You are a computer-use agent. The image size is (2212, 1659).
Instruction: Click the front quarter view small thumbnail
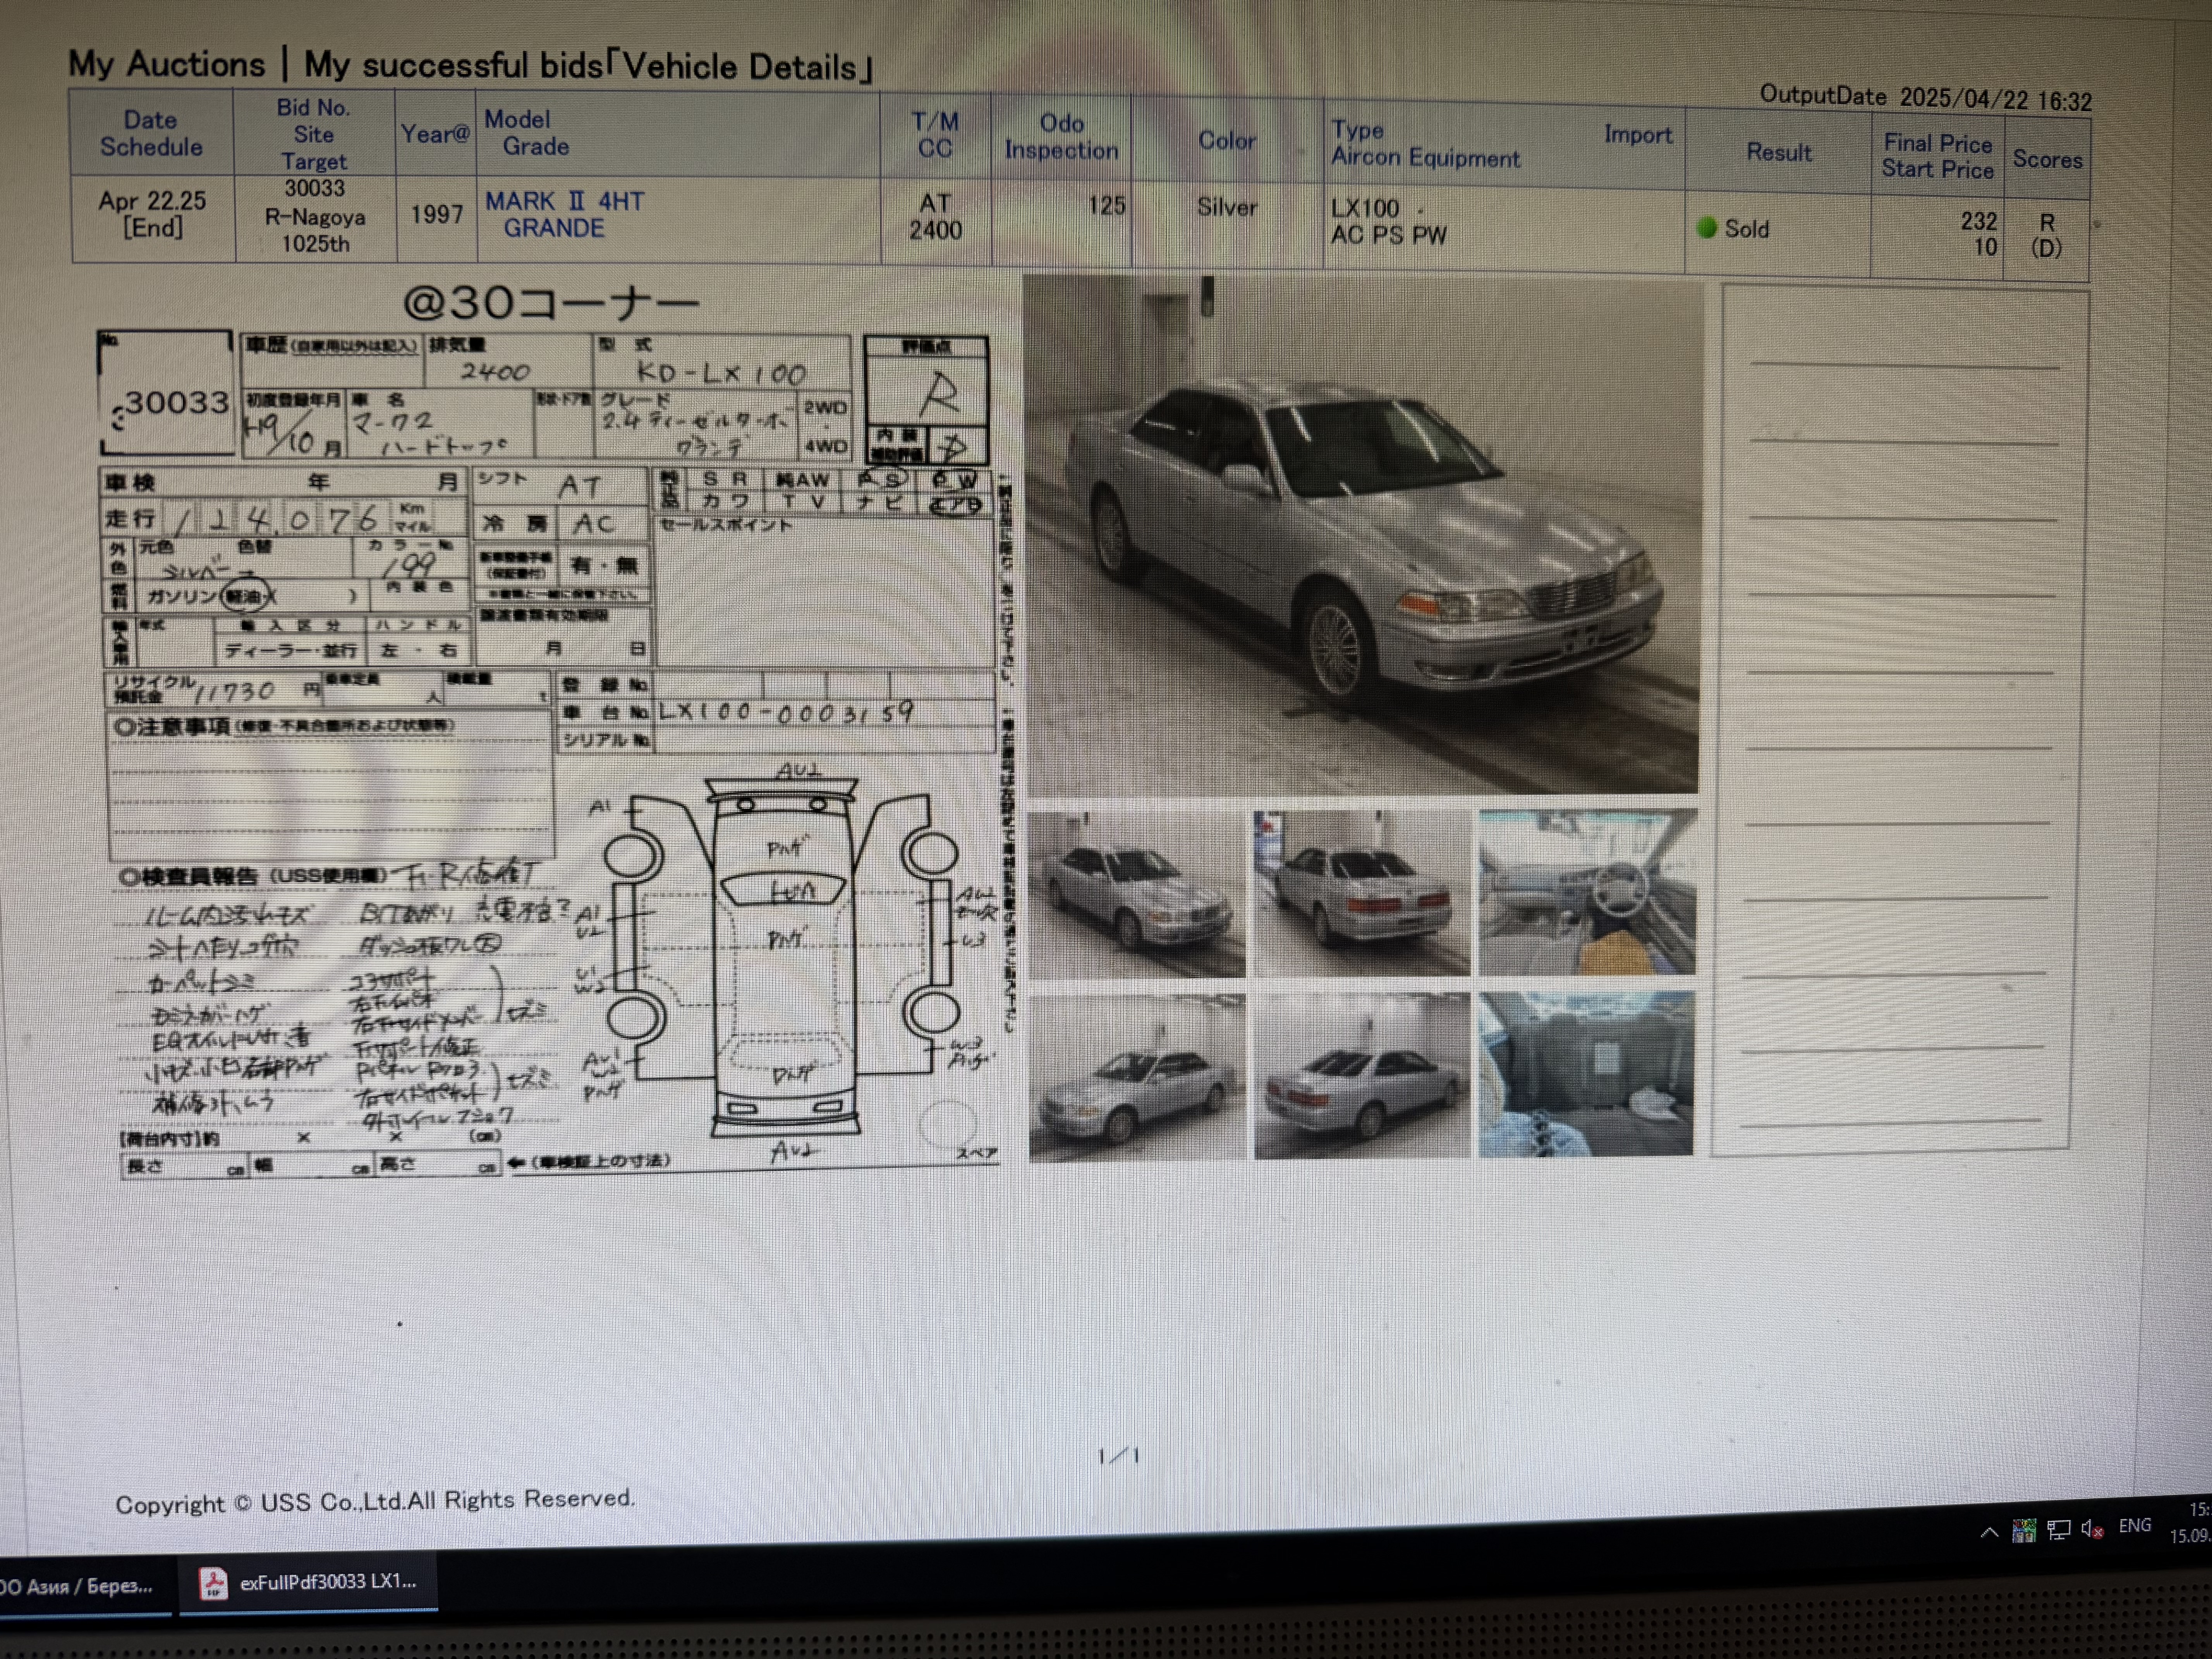coord(1137,894)
